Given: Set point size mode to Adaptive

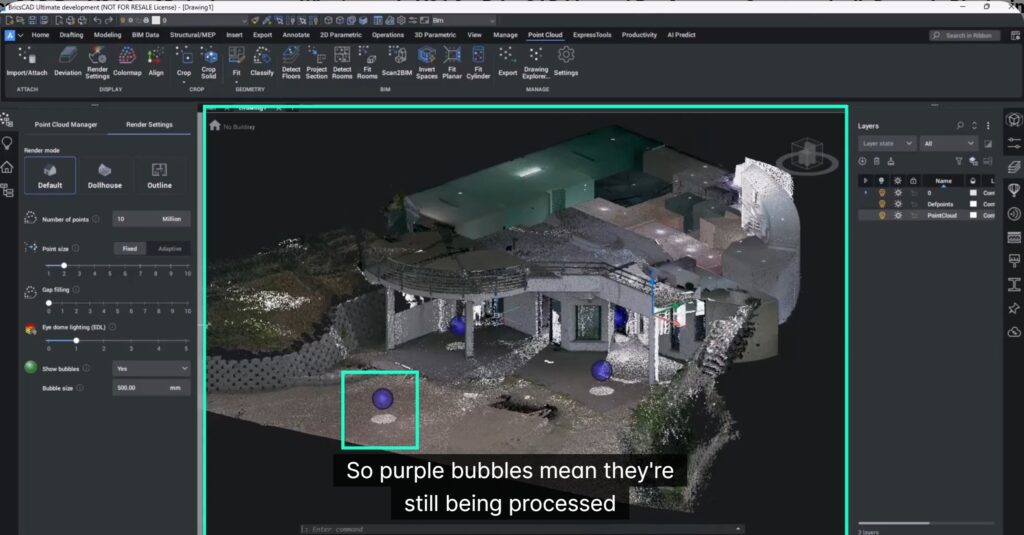Looking at the screenshot, I should (x=169, y=249).
